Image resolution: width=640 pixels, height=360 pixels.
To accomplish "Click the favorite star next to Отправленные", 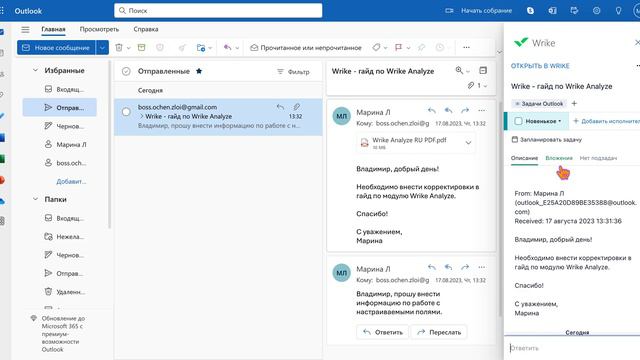I will click(199, 71).
